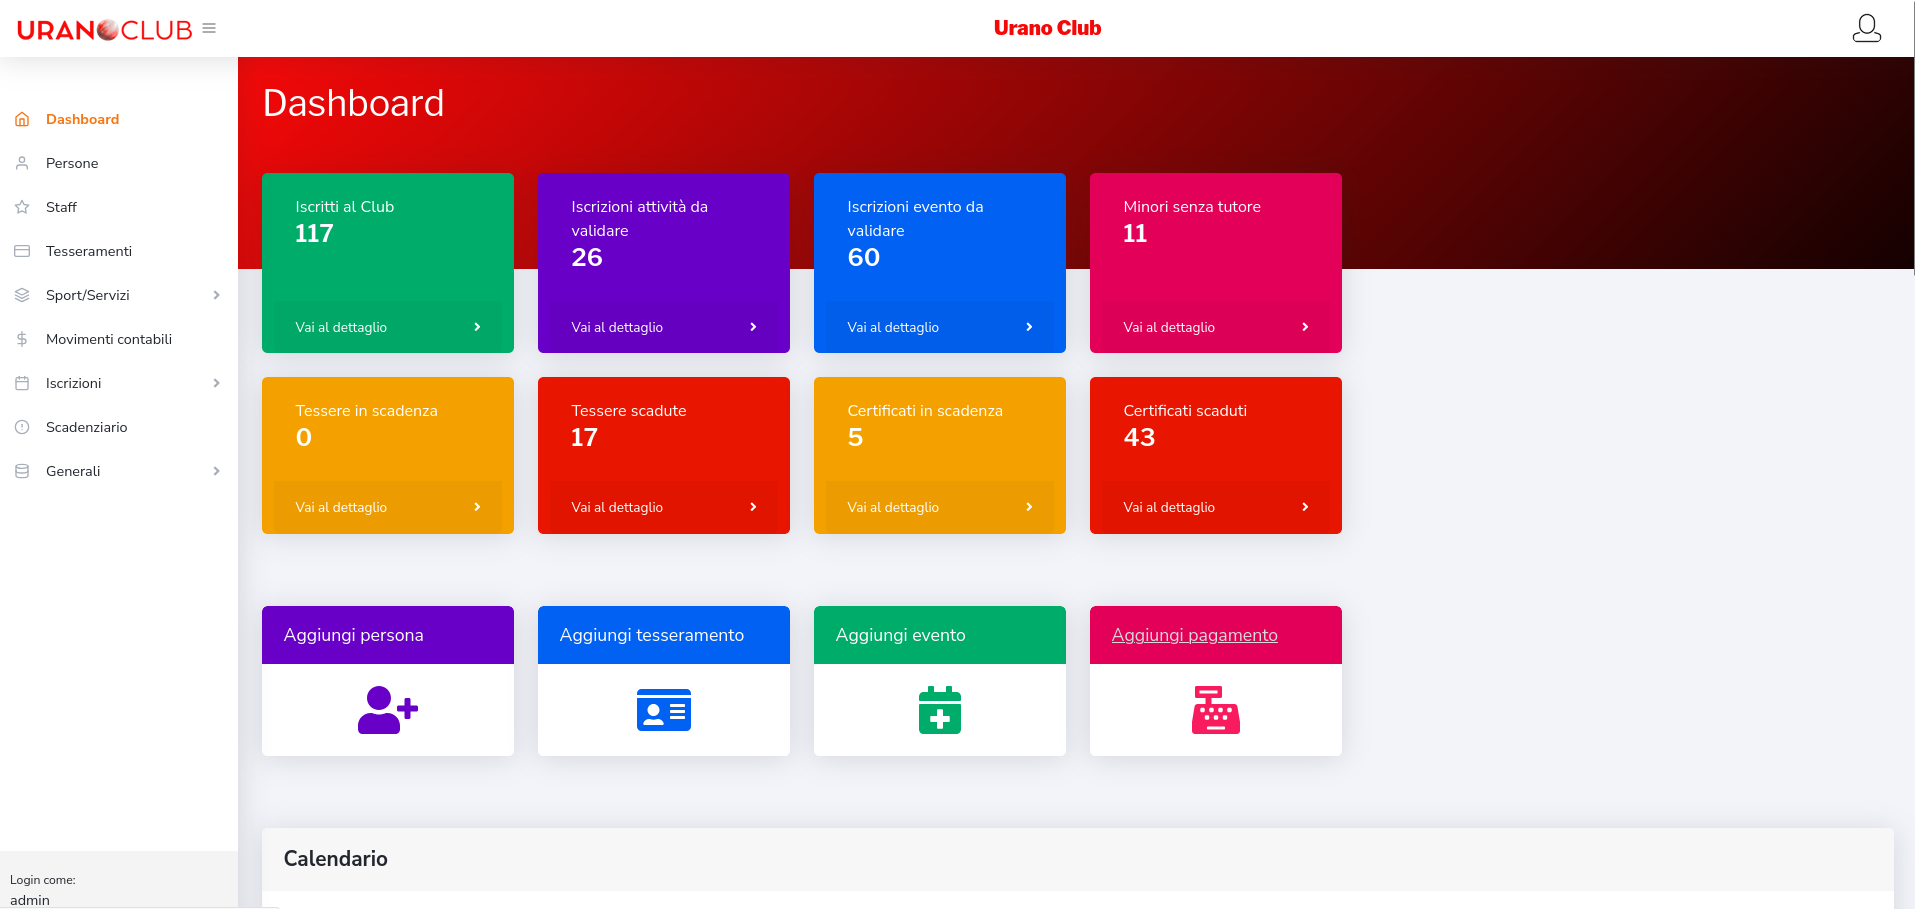Screen dimensions: 1915x909
Task: Click the cash register icon under Aggiungi pagamento
Action: coord(1216,710)
